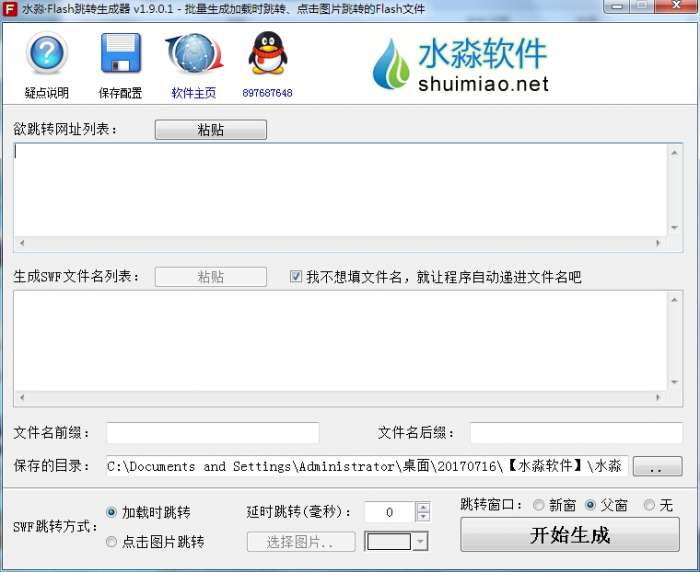This screenshot has height=572, width=700.
Task: Click the 疑点说明 label text
Action: [x=46, y=93]
